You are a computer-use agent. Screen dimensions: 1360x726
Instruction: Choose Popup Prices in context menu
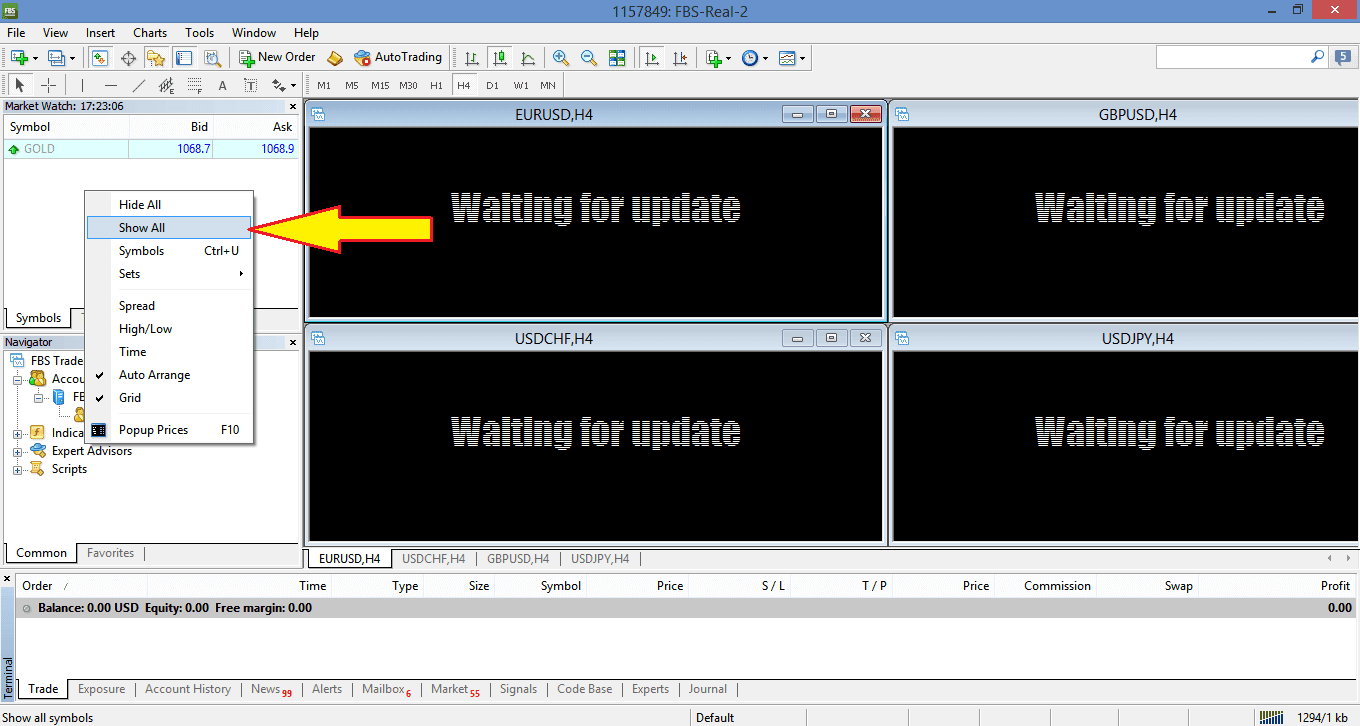point(169,430)
